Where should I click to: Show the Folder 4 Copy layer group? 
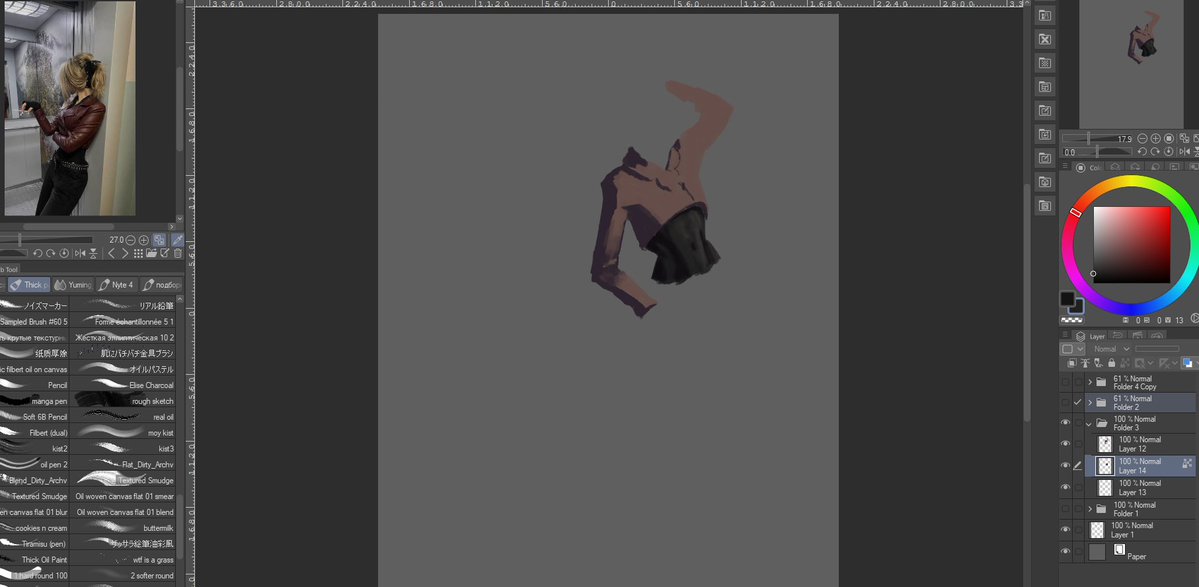pos(1065,382)
